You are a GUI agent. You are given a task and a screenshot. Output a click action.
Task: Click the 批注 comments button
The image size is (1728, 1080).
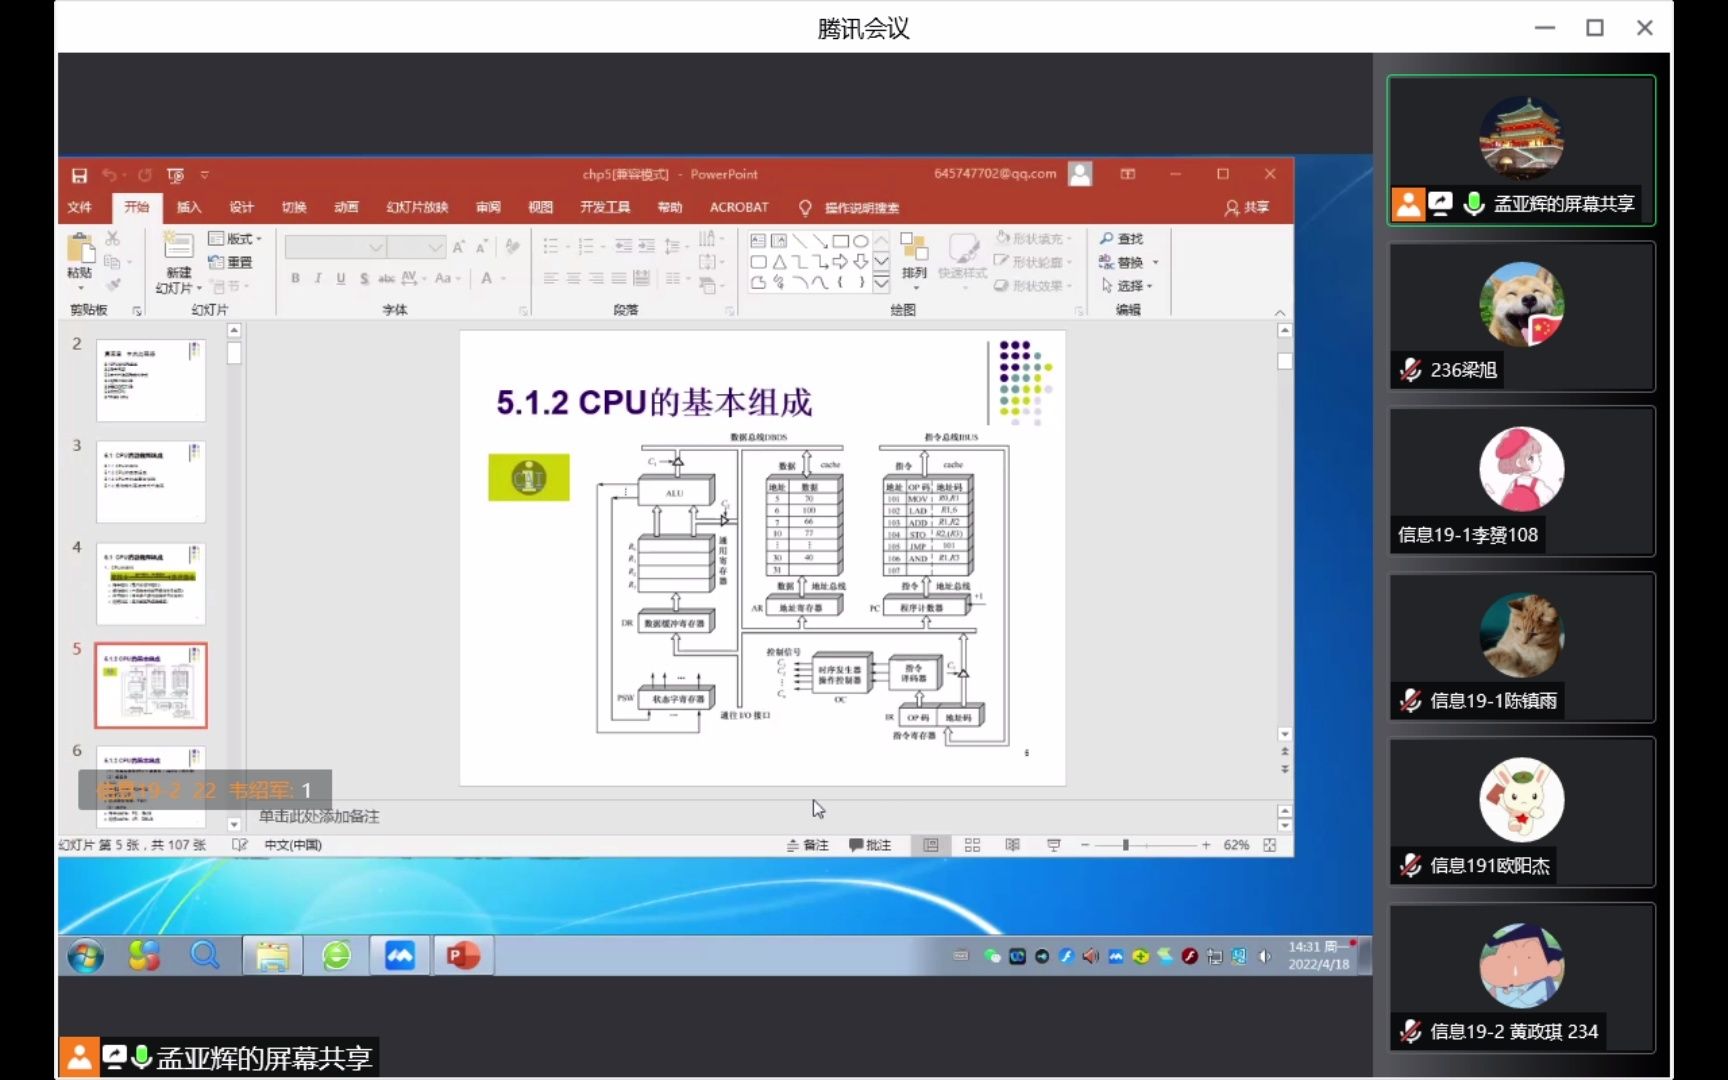[x=870, y=845]
